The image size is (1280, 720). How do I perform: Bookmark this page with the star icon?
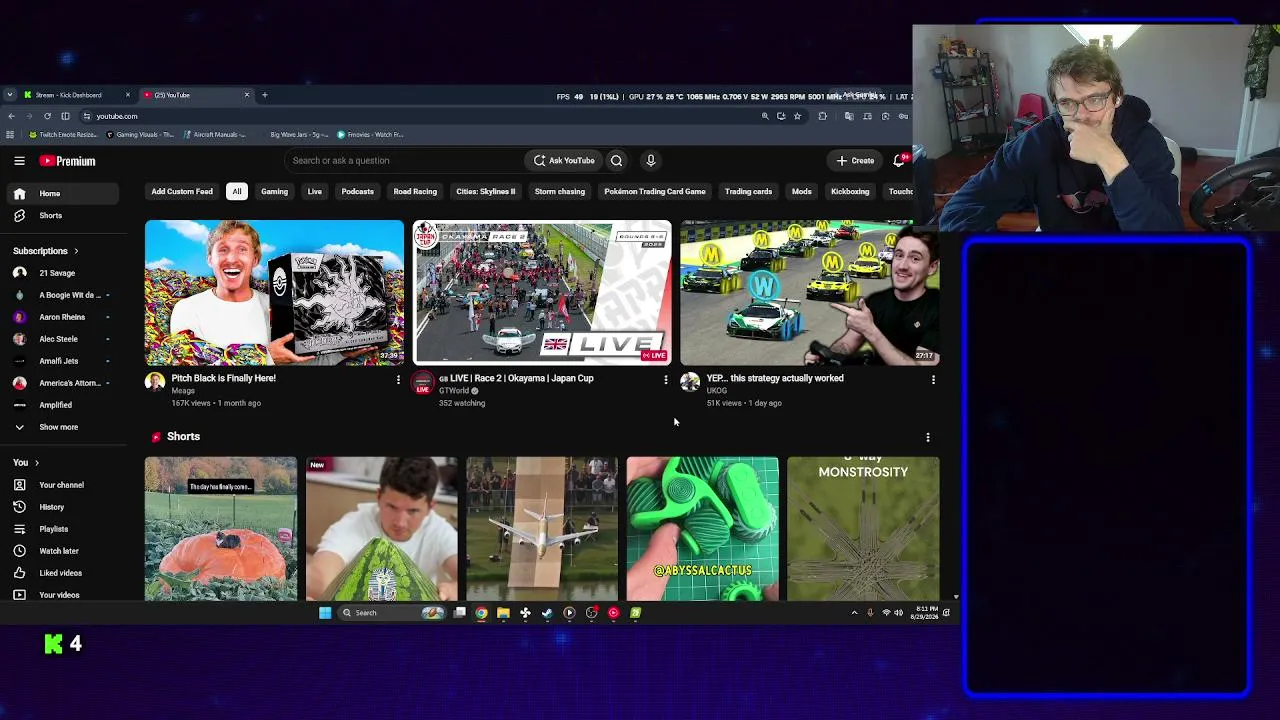pos(797,116)
